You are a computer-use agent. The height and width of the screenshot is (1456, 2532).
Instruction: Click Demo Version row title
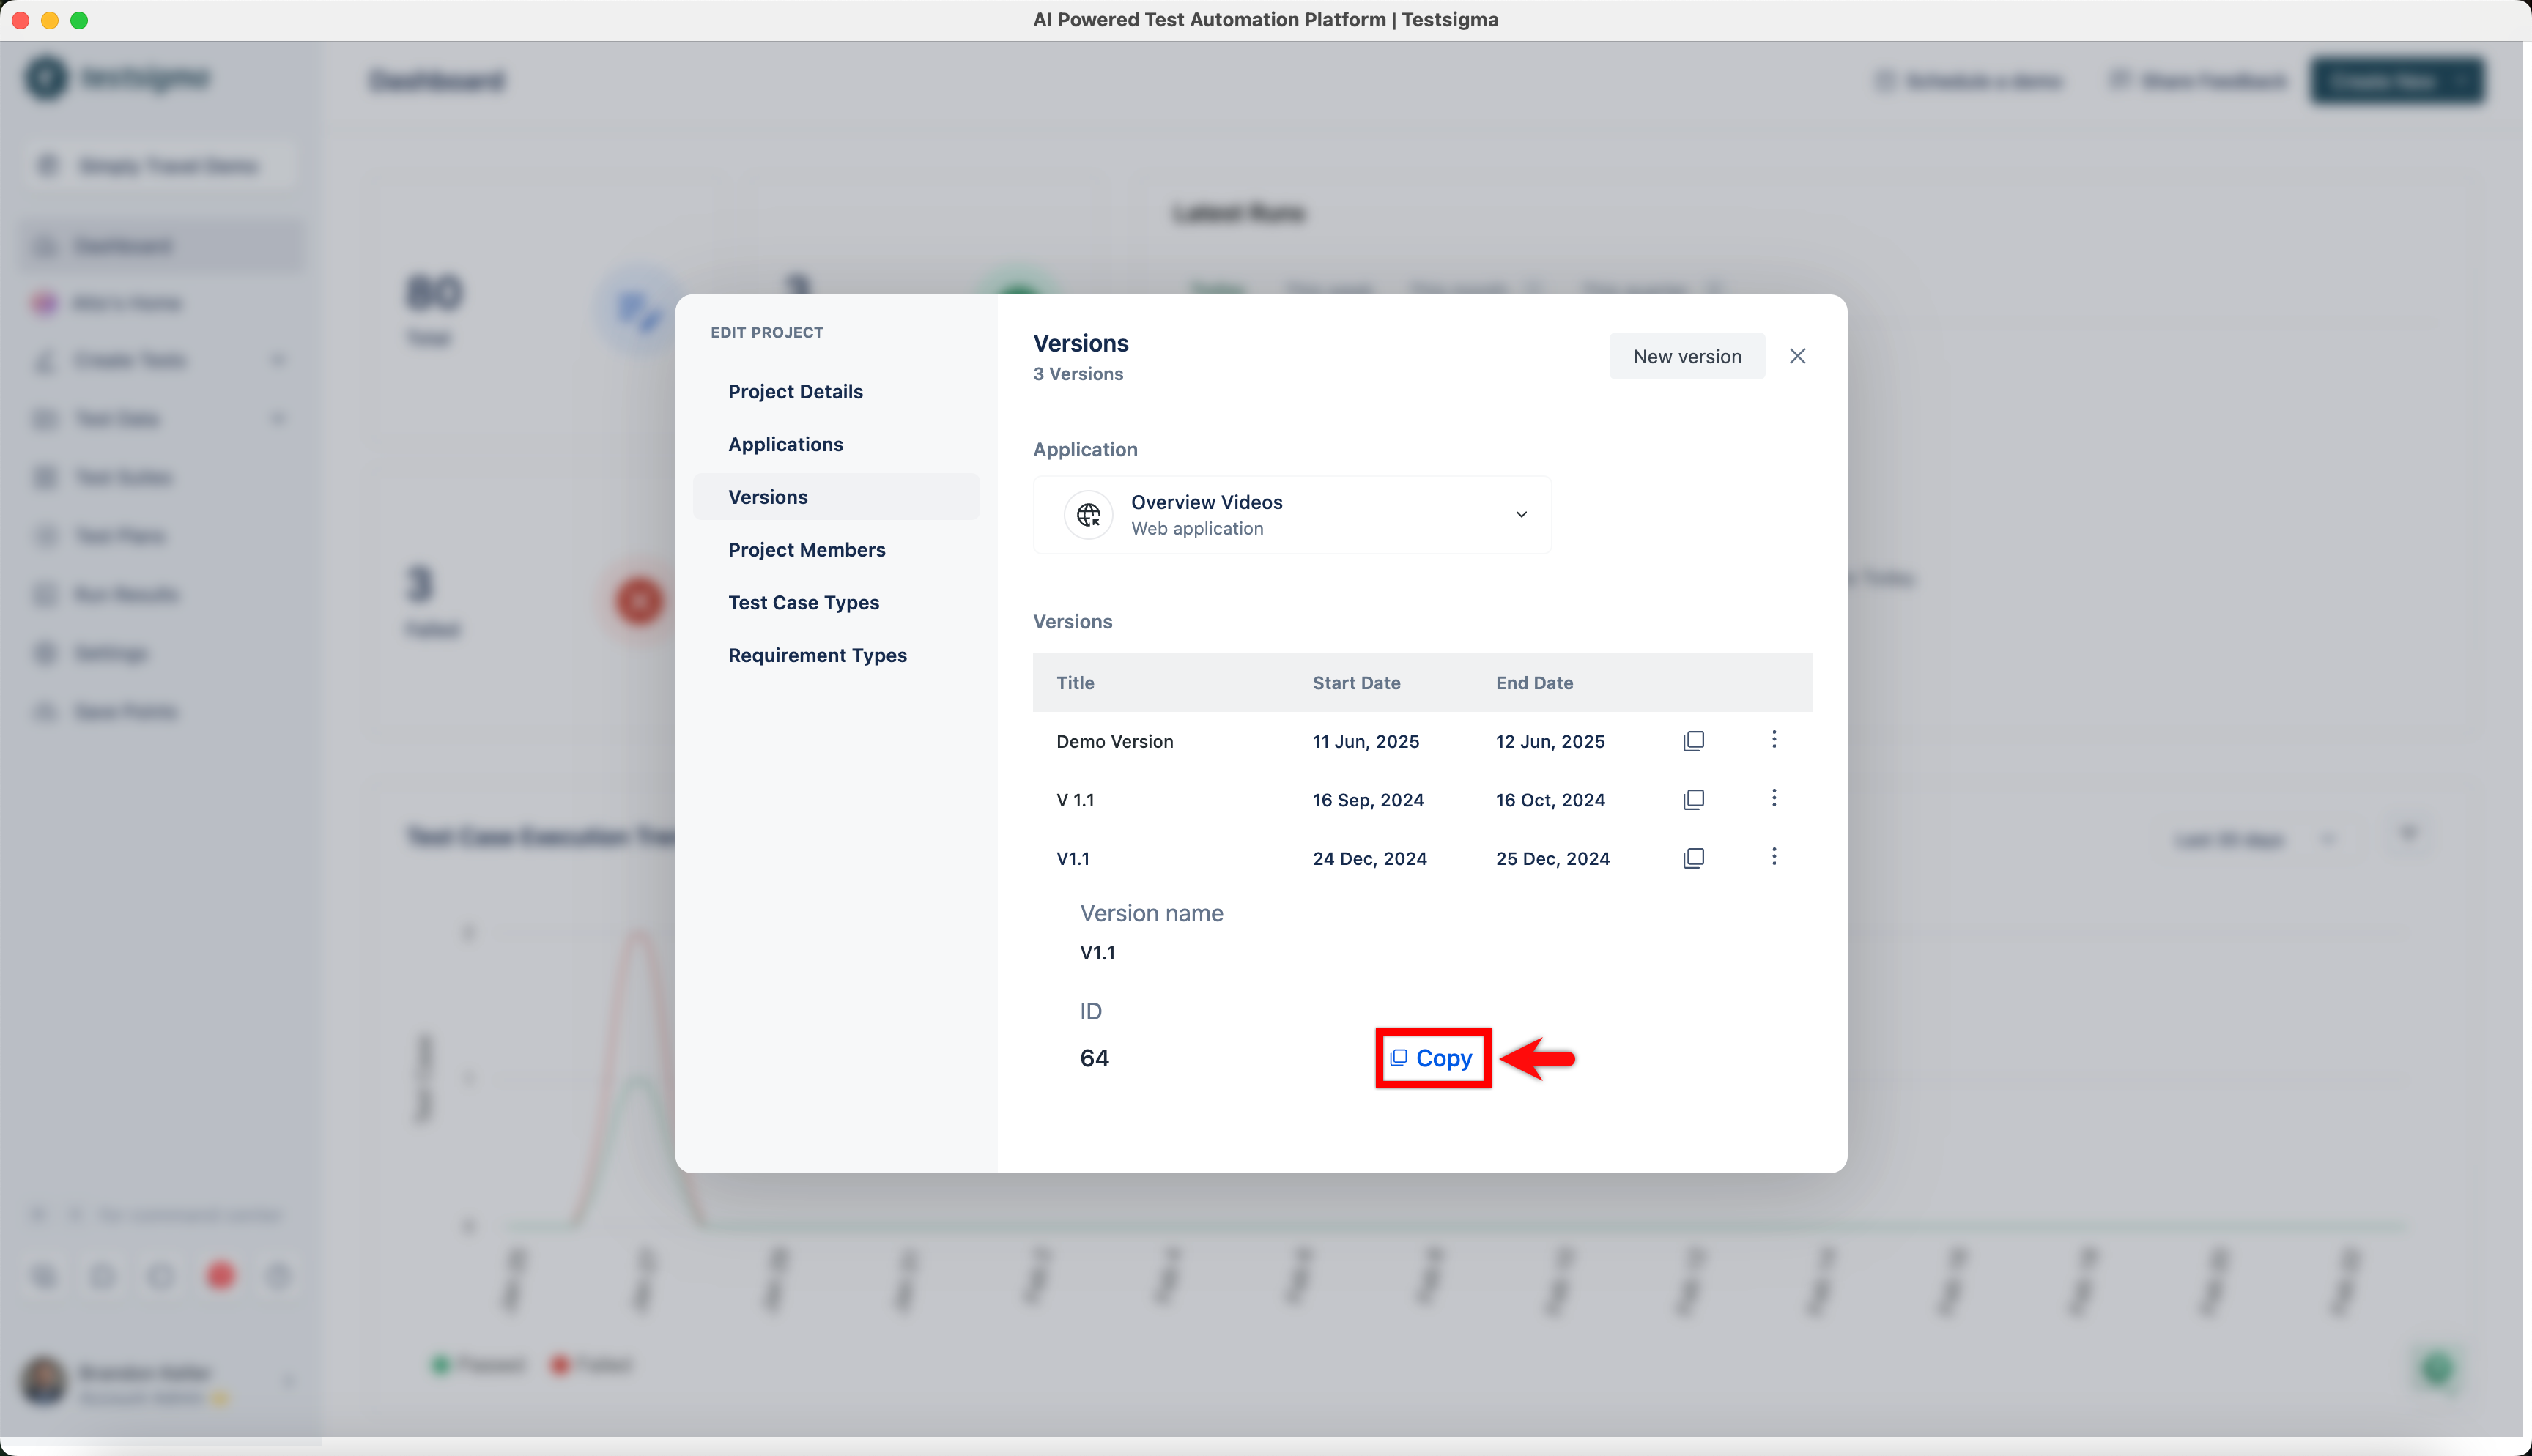click(1114, 741)
